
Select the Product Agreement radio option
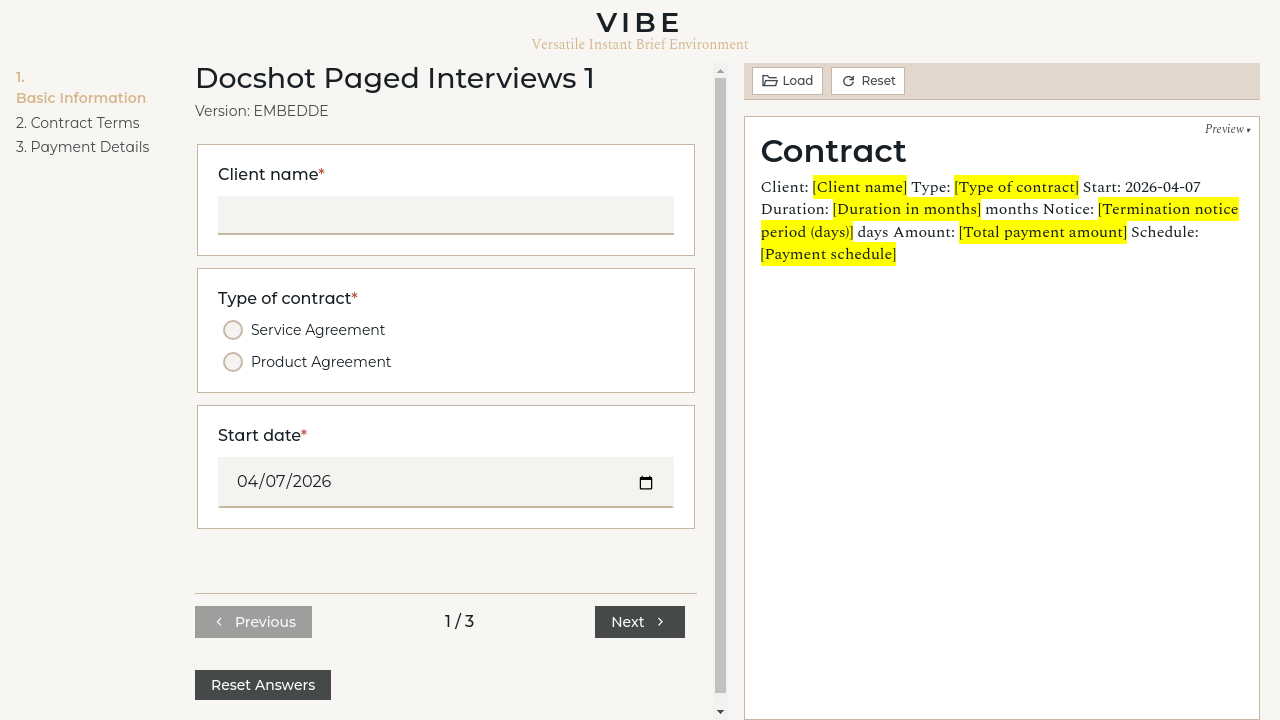(233, 362)
